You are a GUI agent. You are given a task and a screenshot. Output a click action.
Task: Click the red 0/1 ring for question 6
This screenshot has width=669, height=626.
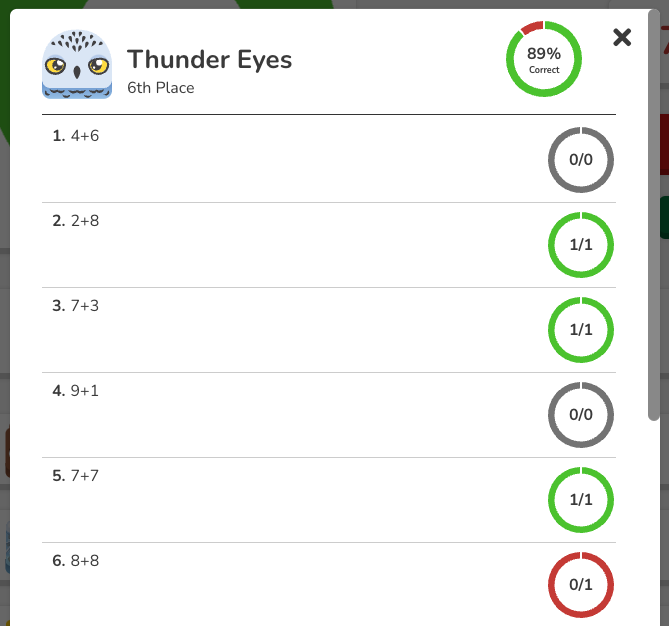pyautogui.click(x=581, y=585)
